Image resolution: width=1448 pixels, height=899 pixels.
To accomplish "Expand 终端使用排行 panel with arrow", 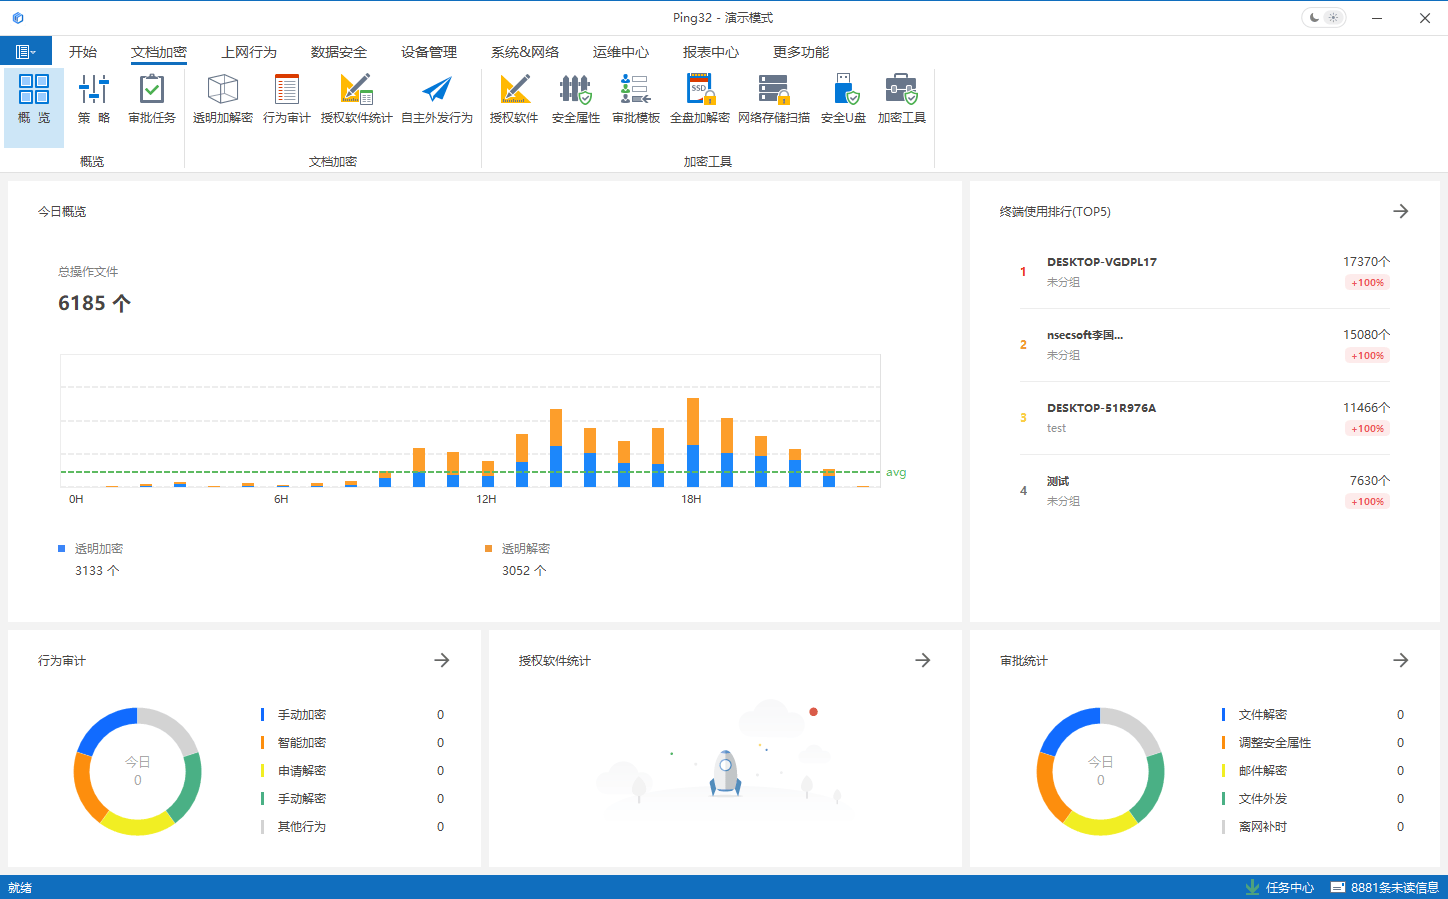I will (x=1400, y=211).
